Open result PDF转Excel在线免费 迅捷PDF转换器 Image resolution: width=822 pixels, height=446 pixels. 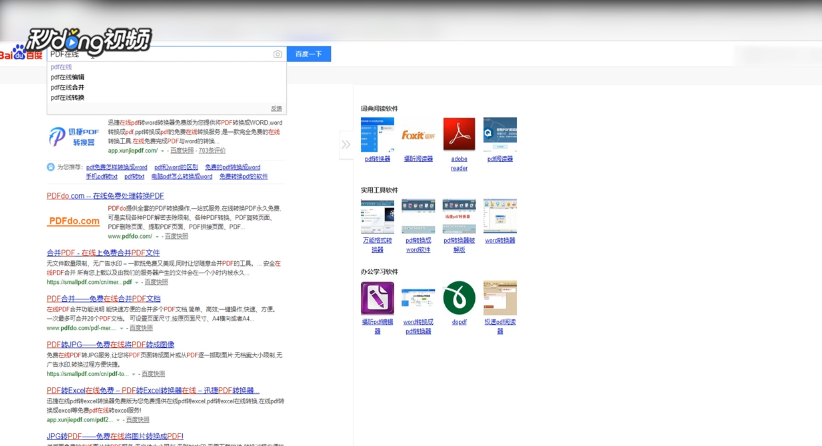(153, 390)
